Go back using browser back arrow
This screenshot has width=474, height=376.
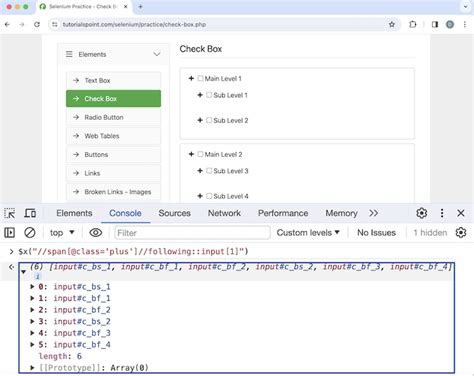coord(7,24)
